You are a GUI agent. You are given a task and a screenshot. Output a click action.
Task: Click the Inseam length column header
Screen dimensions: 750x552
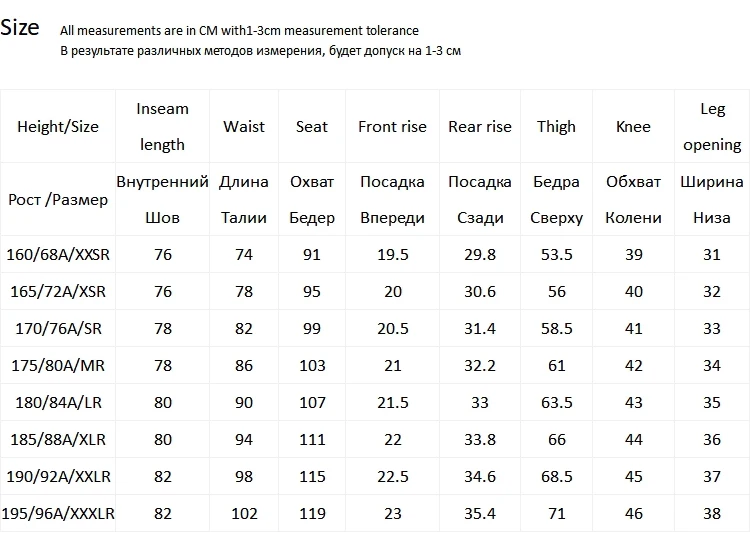pyautogui.click(x=162, y=126)
